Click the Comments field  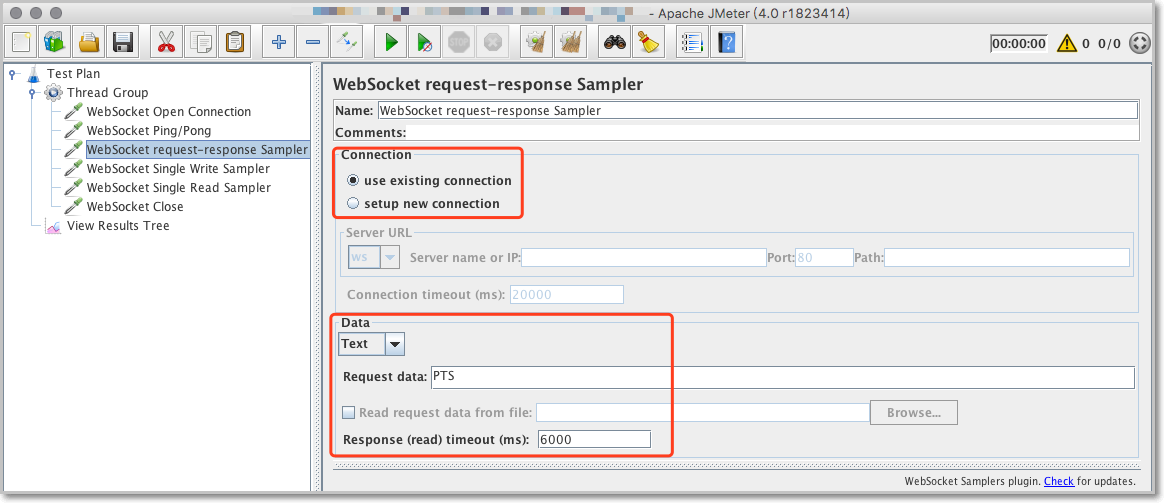(772, 133)
